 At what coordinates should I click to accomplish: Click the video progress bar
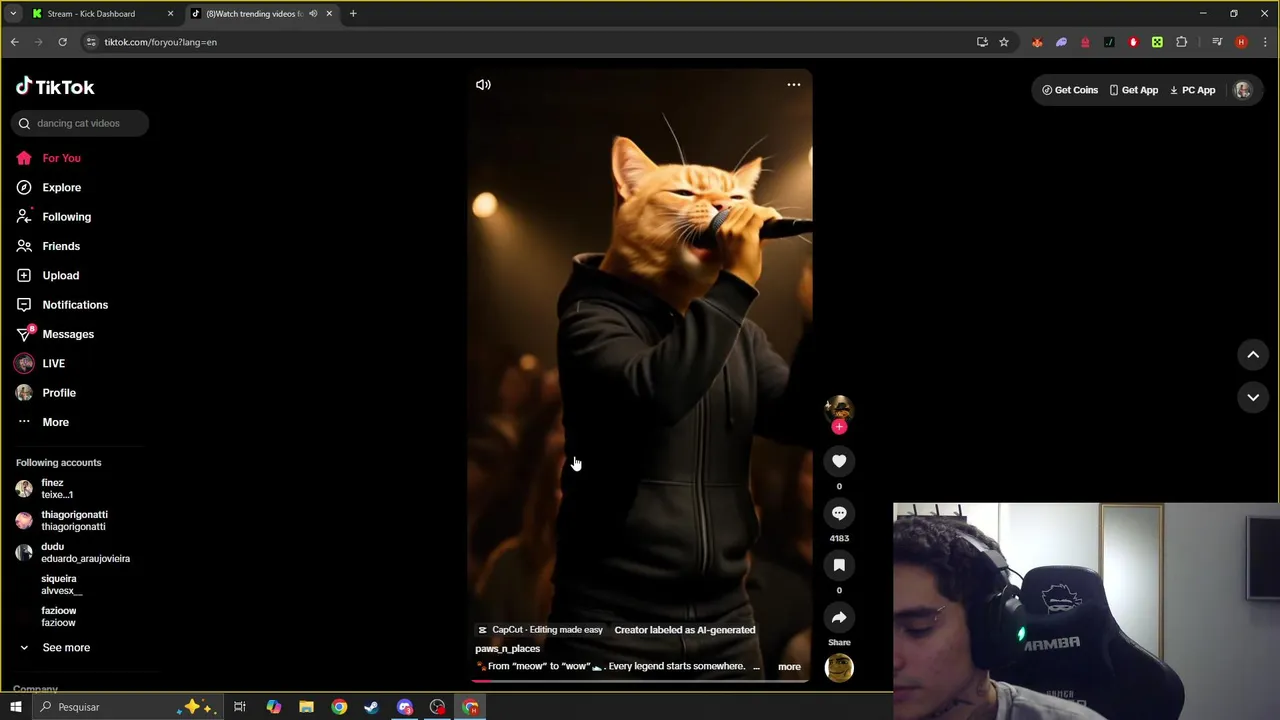pos(639,681)
